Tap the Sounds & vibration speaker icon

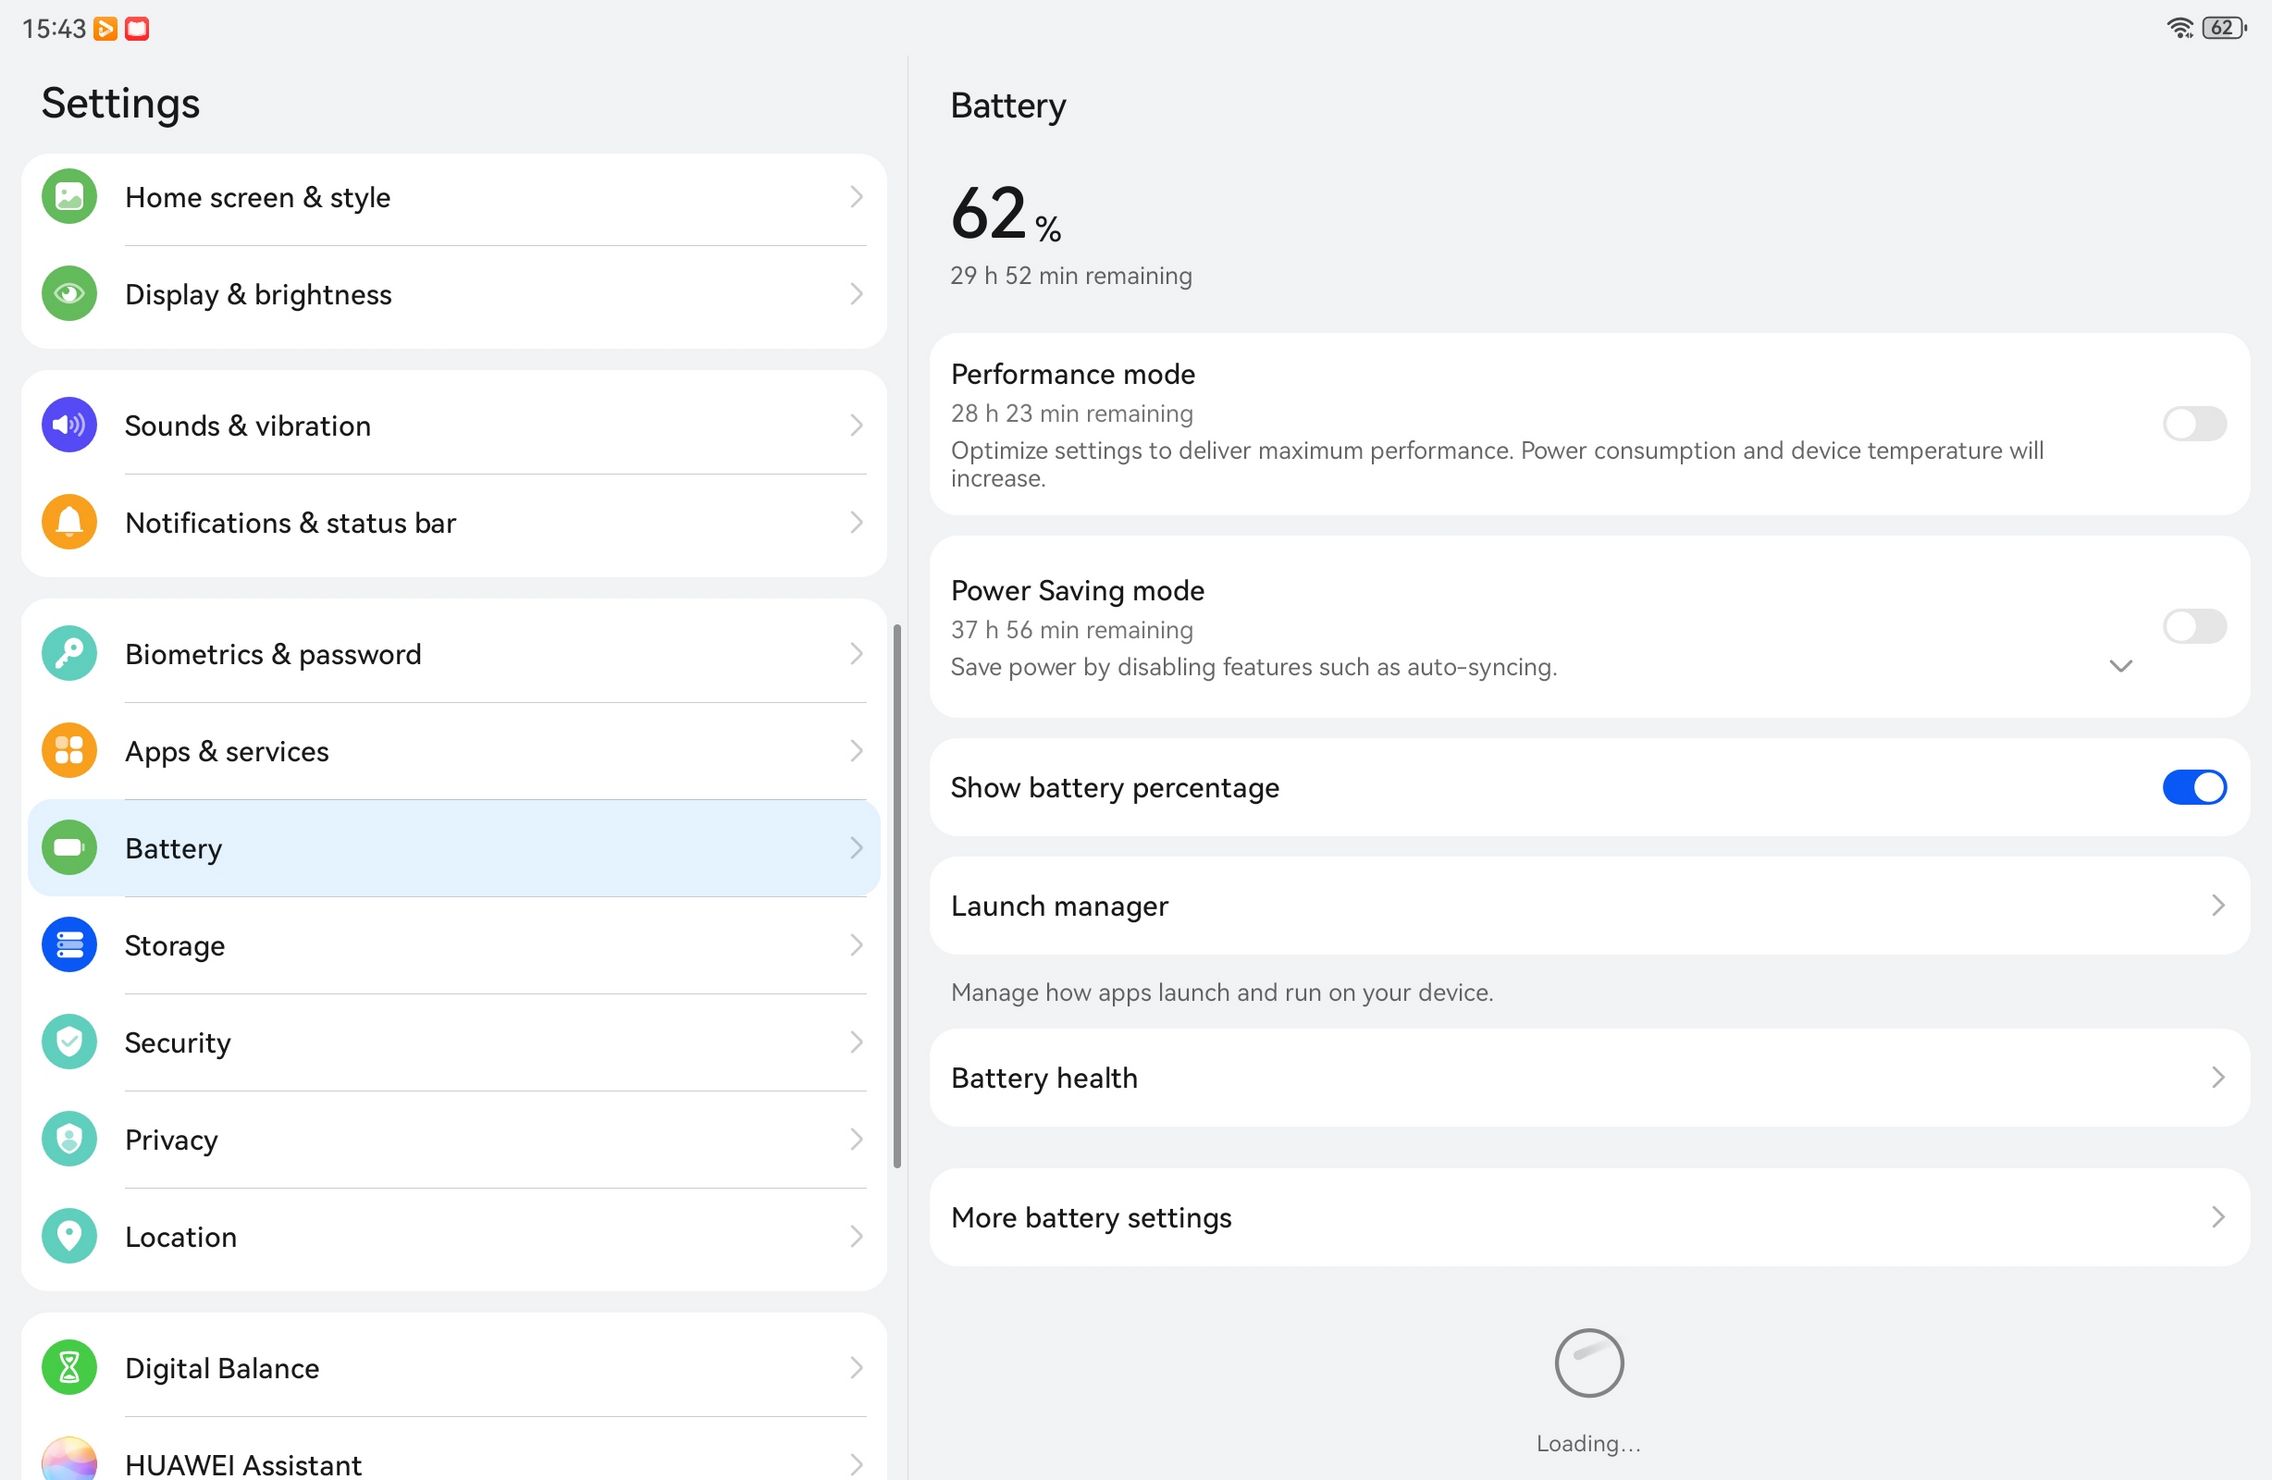pos(69,425)
